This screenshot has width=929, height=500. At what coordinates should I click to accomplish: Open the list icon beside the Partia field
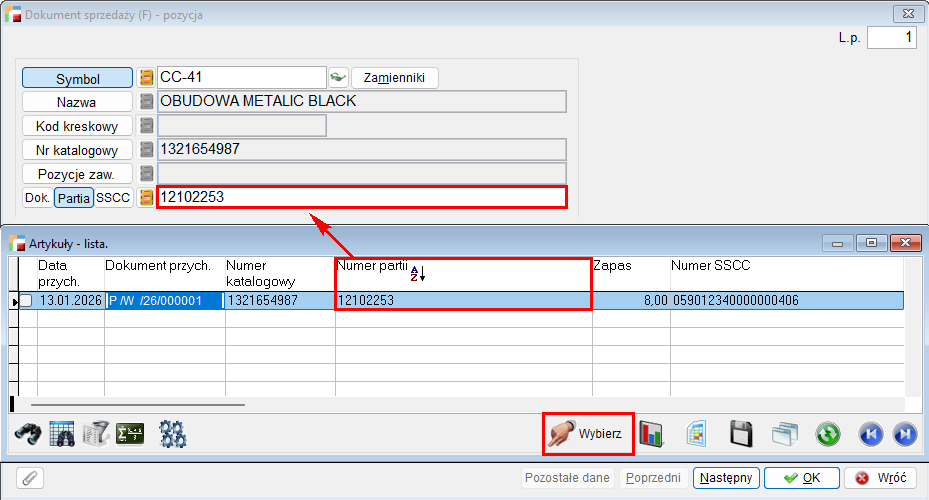tap(147, 198)
